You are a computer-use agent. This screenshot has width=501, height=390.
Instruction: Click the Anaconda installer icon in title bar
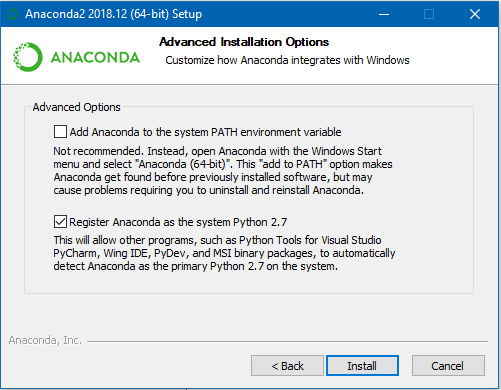(12, 14)
